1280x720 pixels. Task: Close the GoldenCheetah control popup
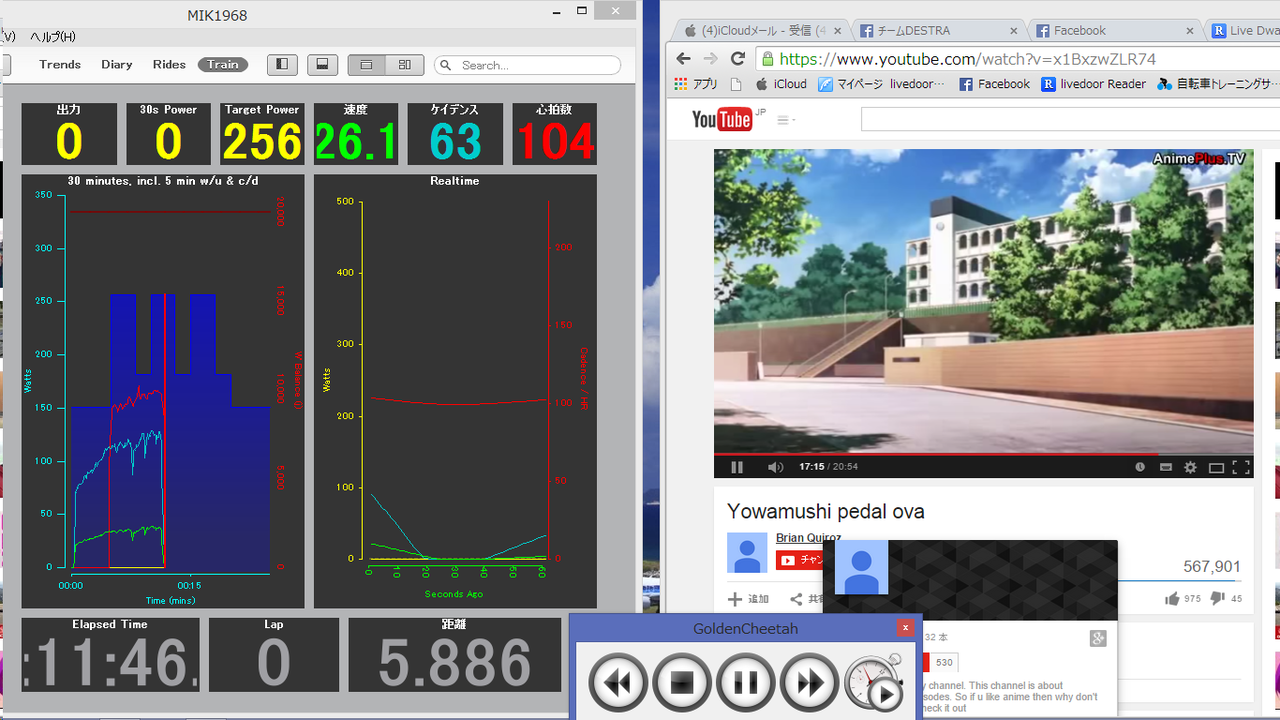[x=905, y=628]
